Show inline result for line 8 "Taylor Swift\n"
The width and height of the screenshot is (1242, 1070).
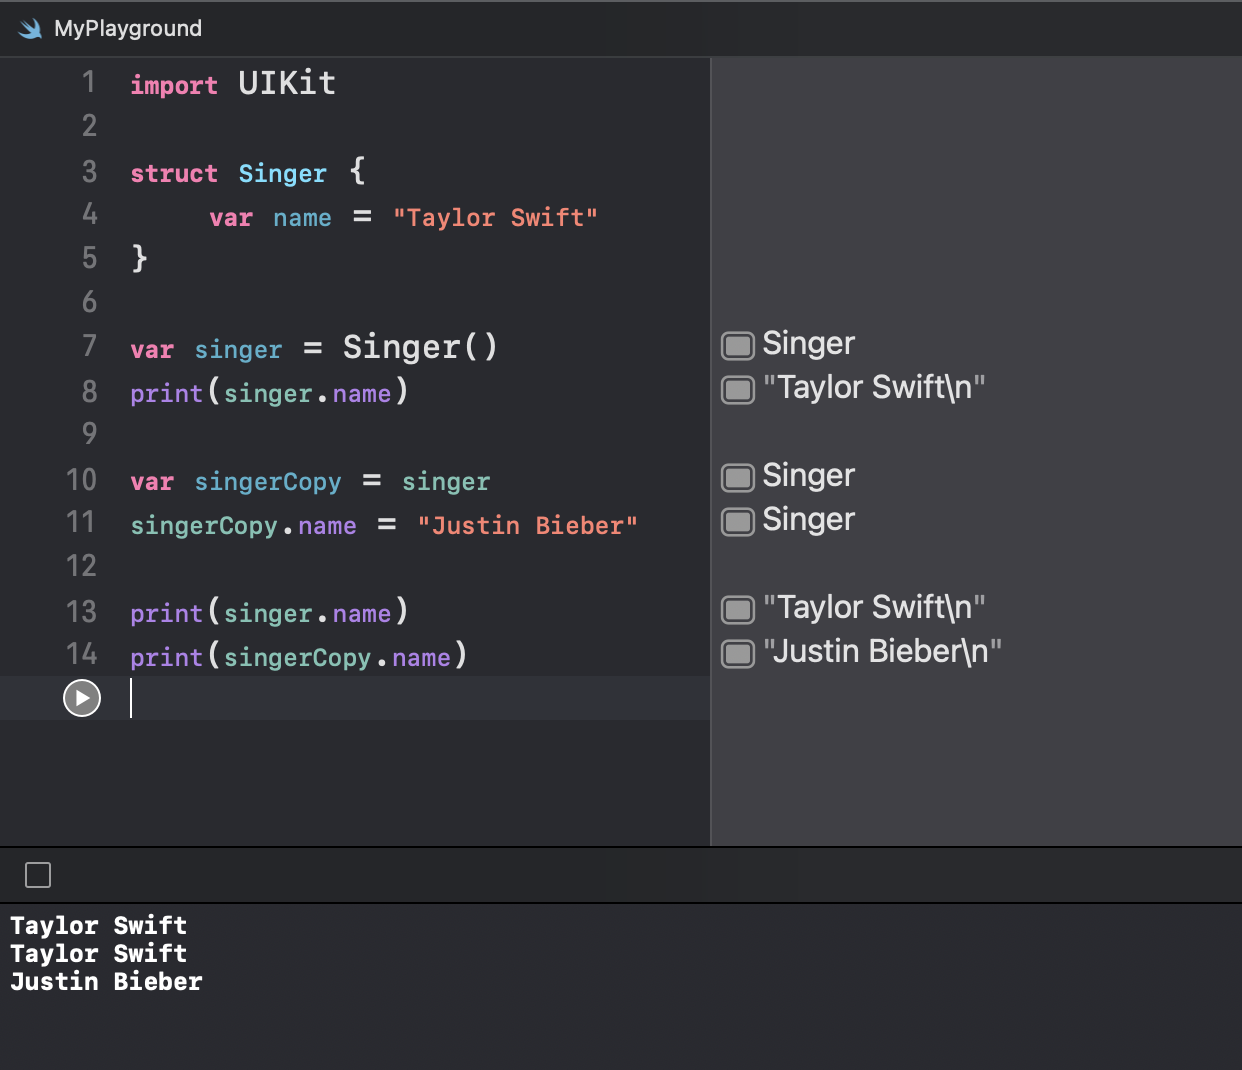[738, 390]
